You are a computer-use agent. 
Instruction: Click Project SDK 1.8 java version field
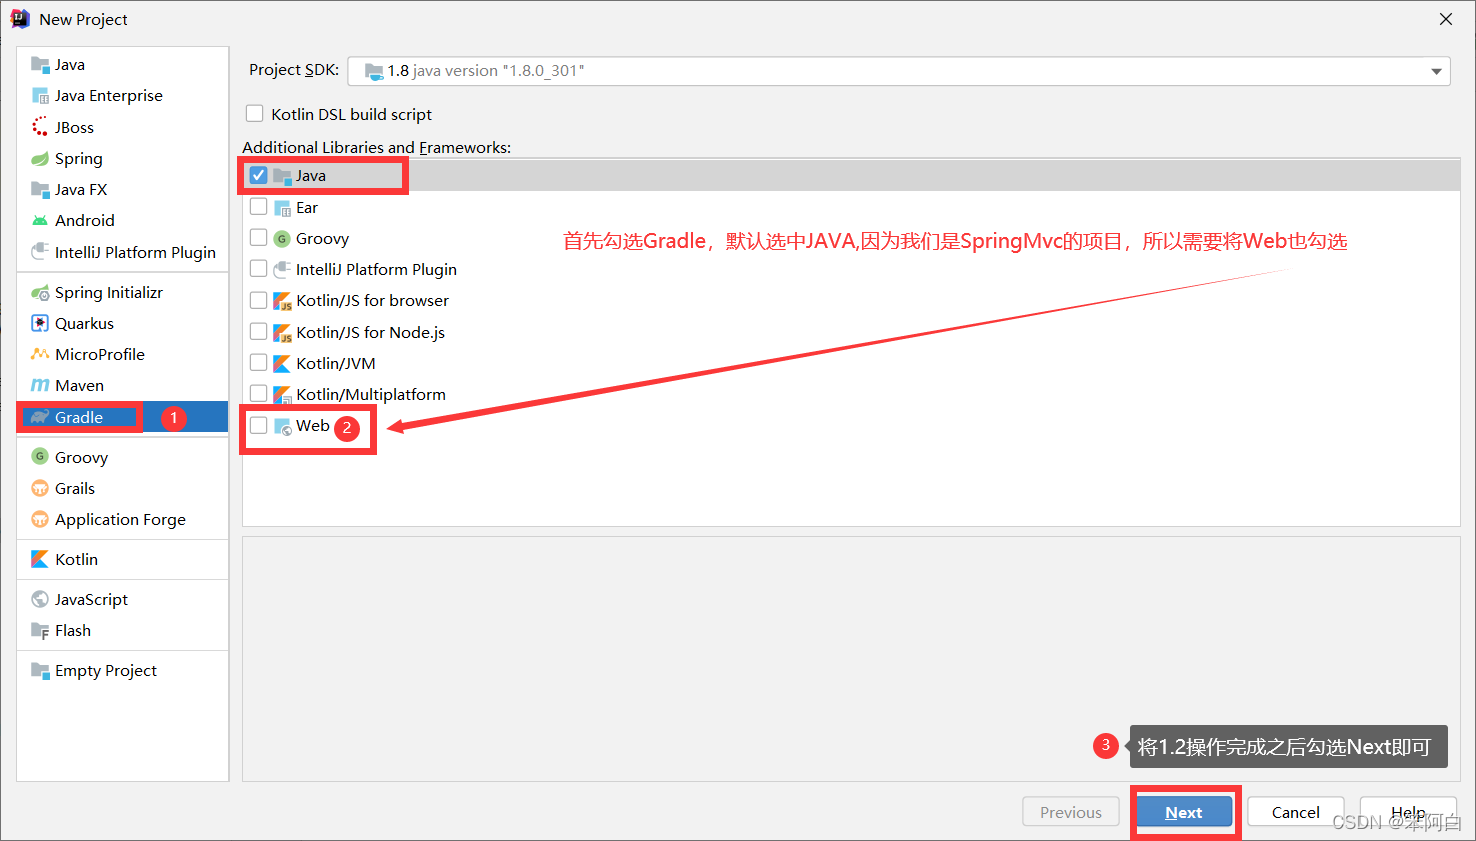[899, 71]
